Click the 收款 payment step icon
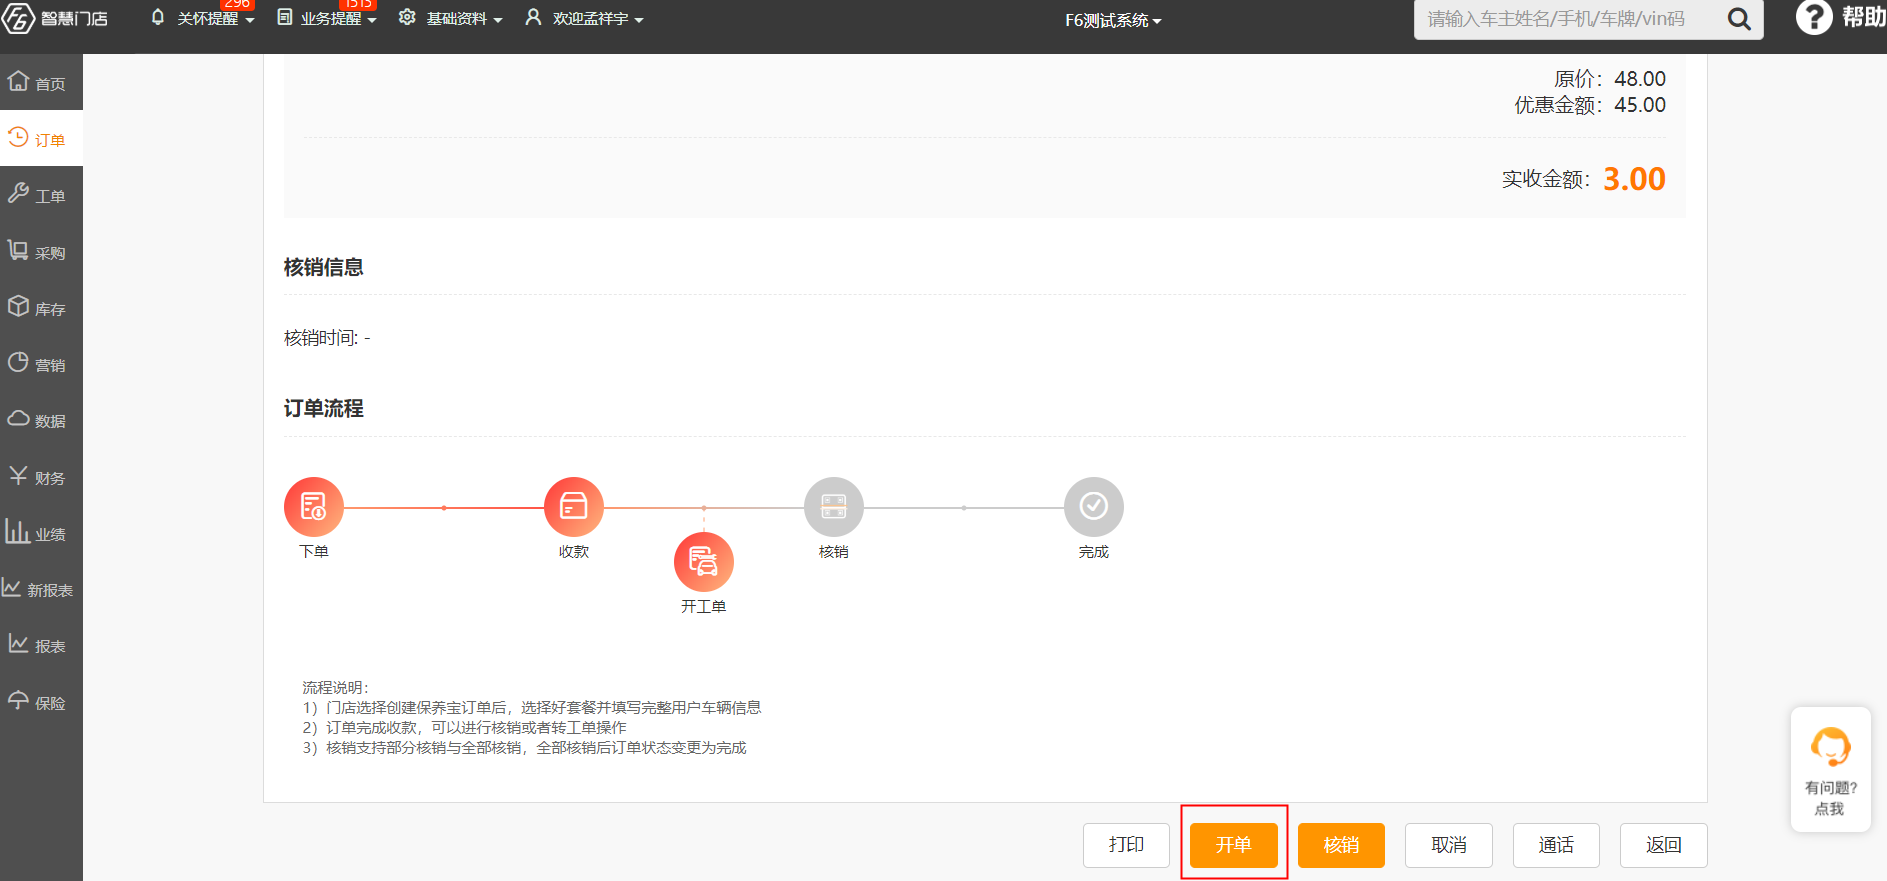 (x=574, y=507)
